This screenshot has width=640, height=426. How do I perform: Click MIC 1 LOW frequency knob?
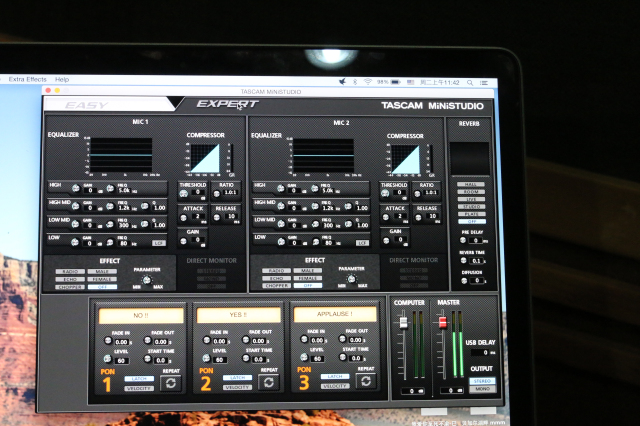(110, 242)
